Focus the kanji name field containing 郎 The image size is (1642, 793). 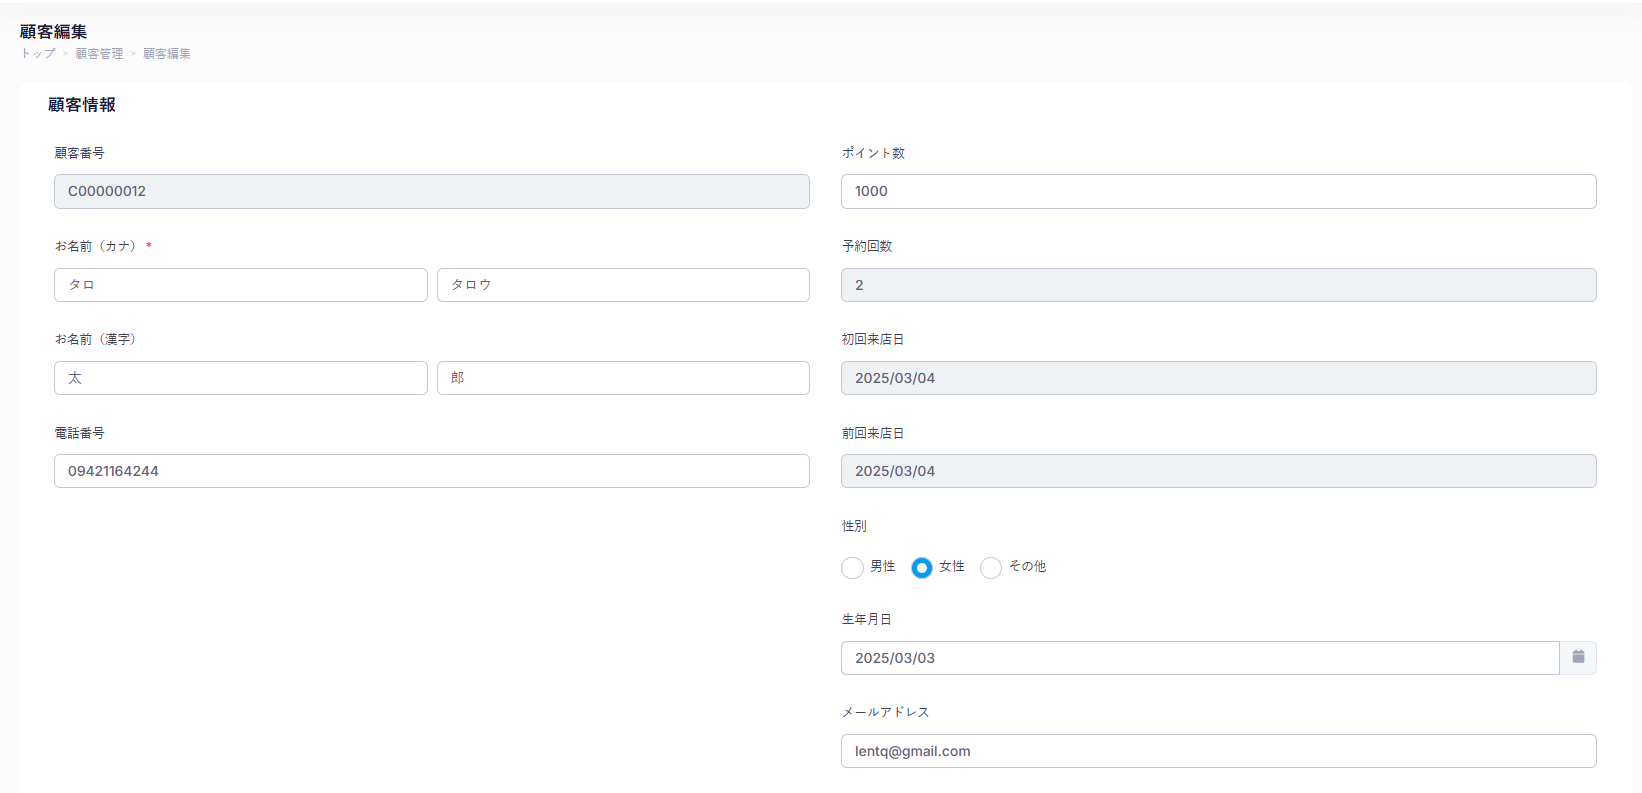[623, 378]
